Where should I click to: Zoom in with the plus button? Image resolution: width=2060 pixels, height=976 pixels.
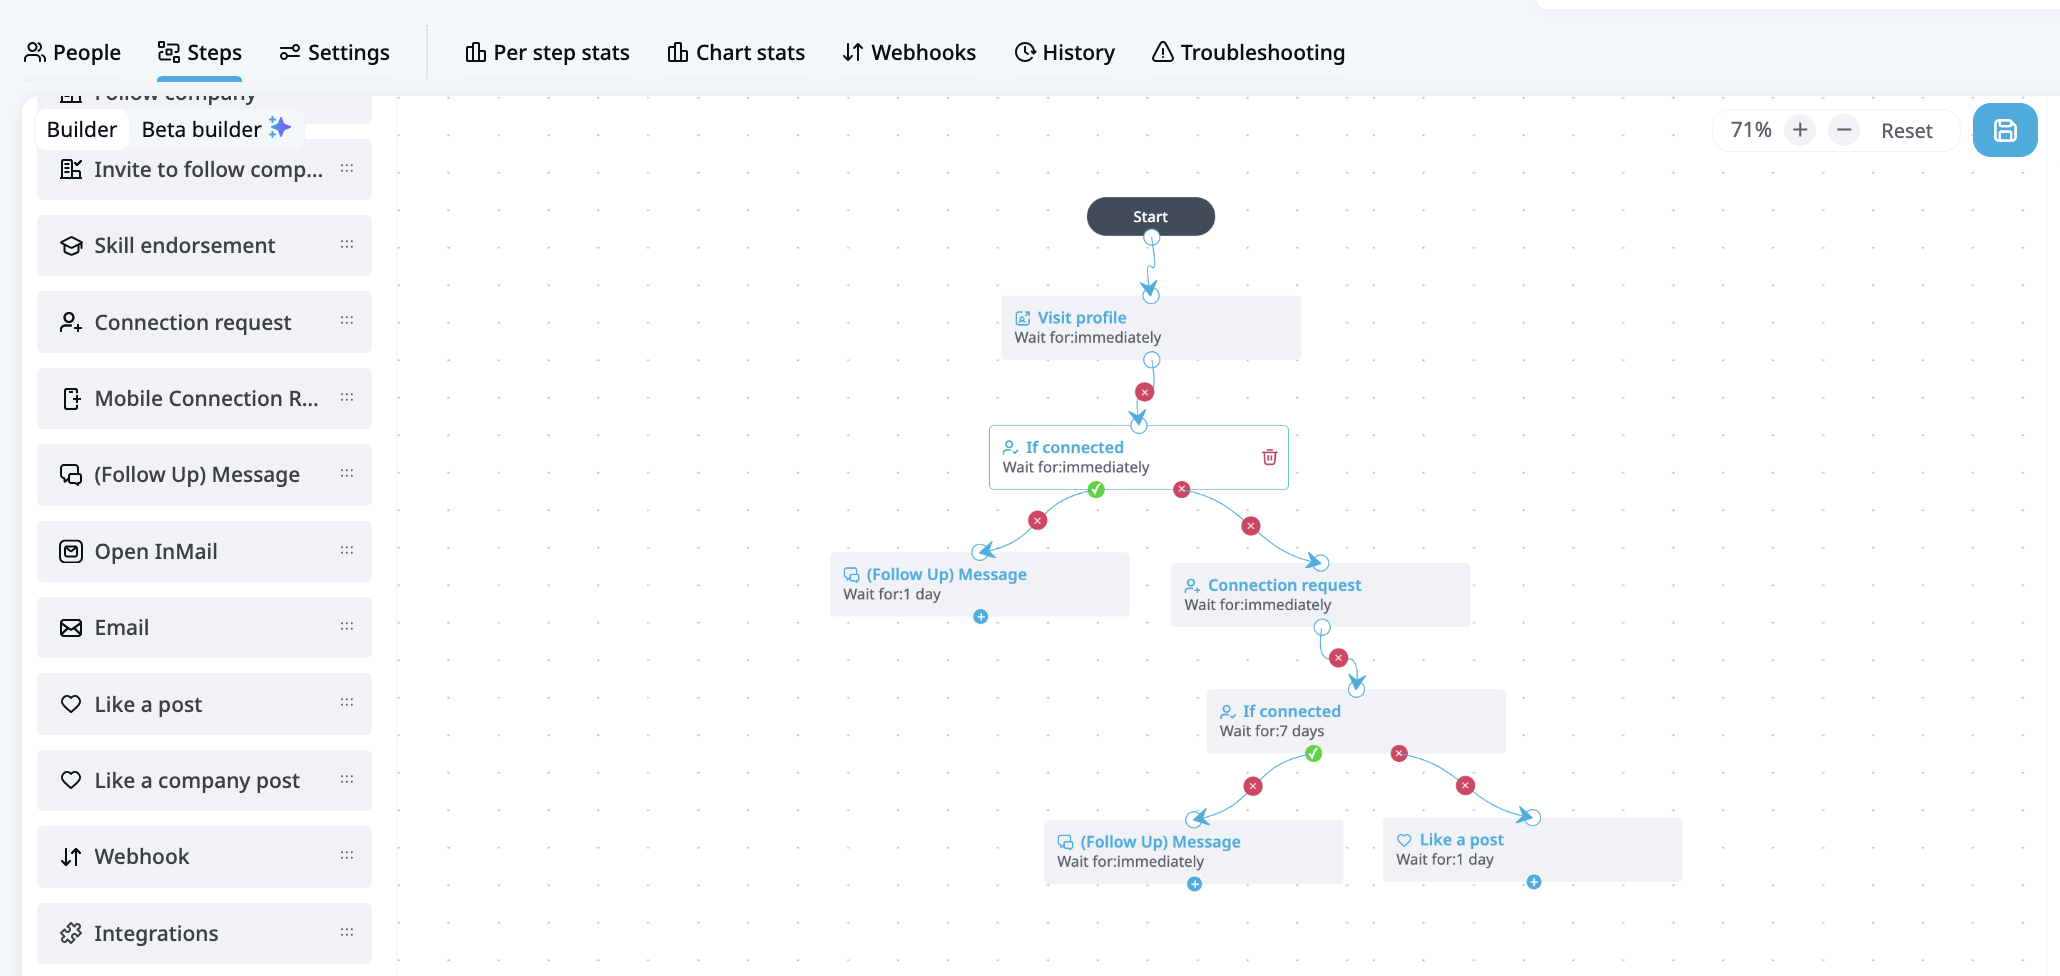click(1799, 130)
